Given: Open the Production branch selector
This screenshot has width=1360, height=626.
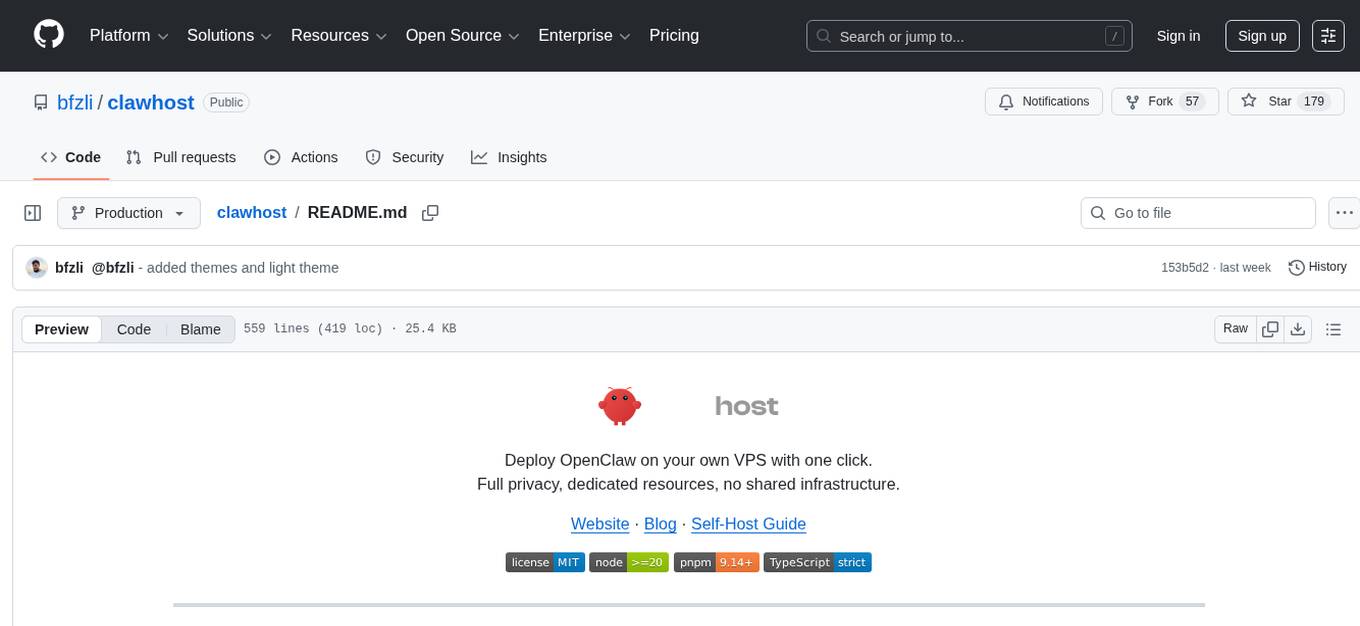Looking at the screenshot, I should [128, 212].
